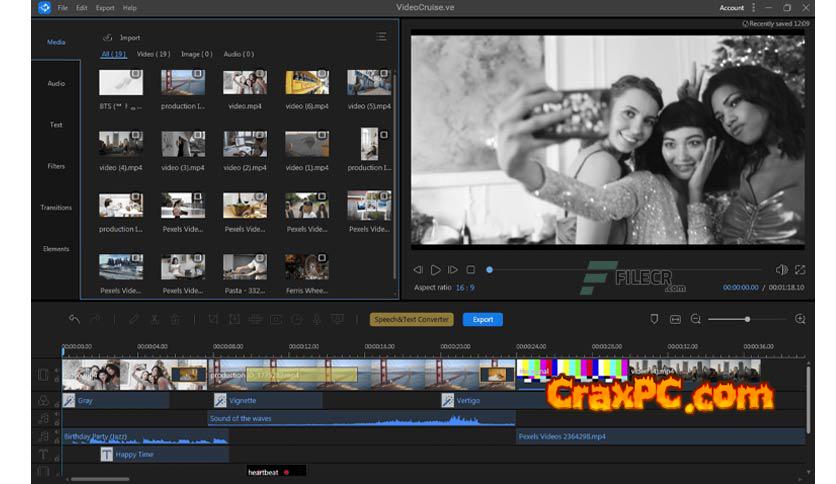Click the Import icon in media panel
The width and height of the screenshot is (836, 484).
click(108, 38)
